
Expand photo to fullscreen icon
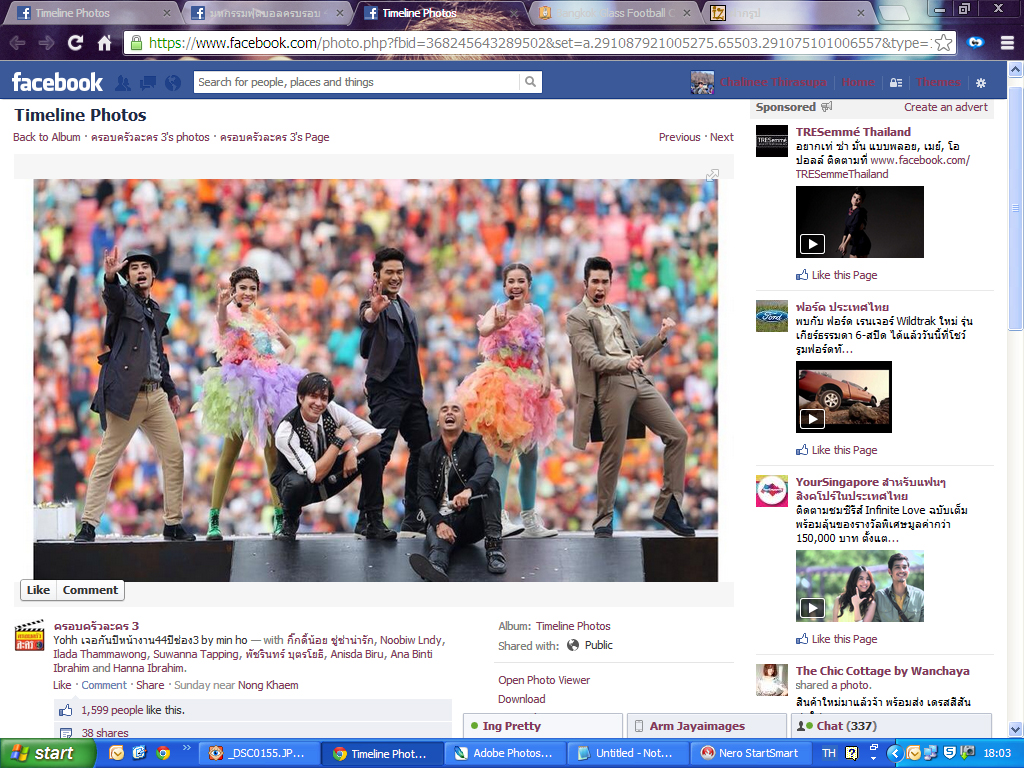pos(712,174)
